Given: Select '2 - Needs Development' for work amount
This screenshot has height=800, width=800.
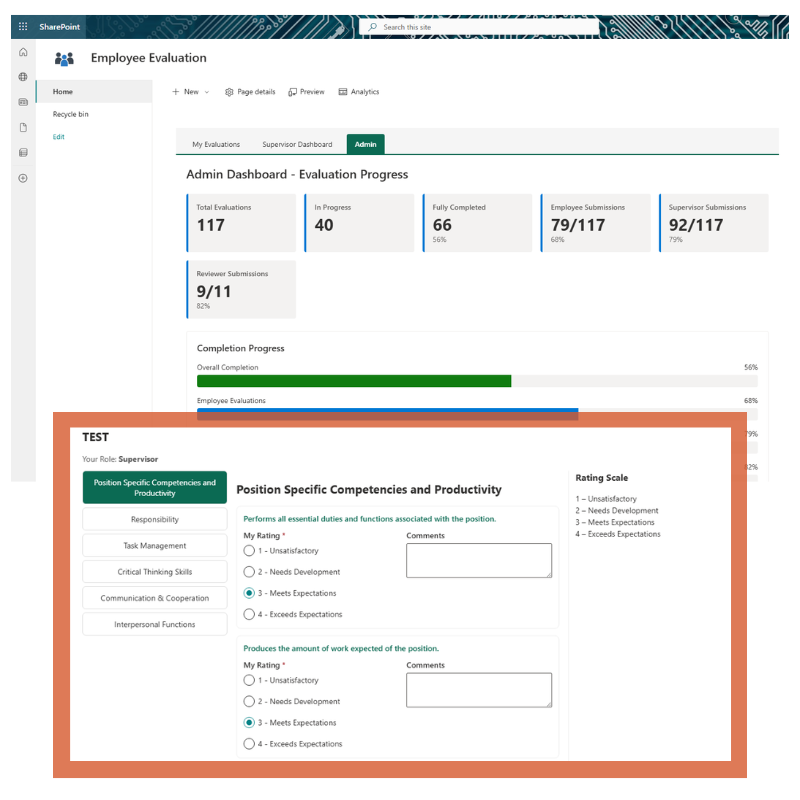Looking at the screenshot, I should click(x=250, y=701).
